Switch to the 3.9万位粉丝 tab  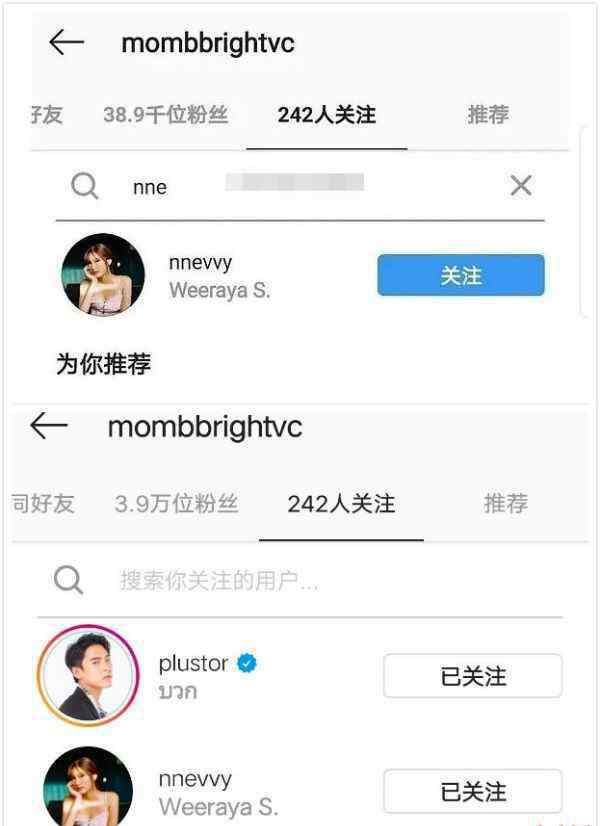click(176, 504)
